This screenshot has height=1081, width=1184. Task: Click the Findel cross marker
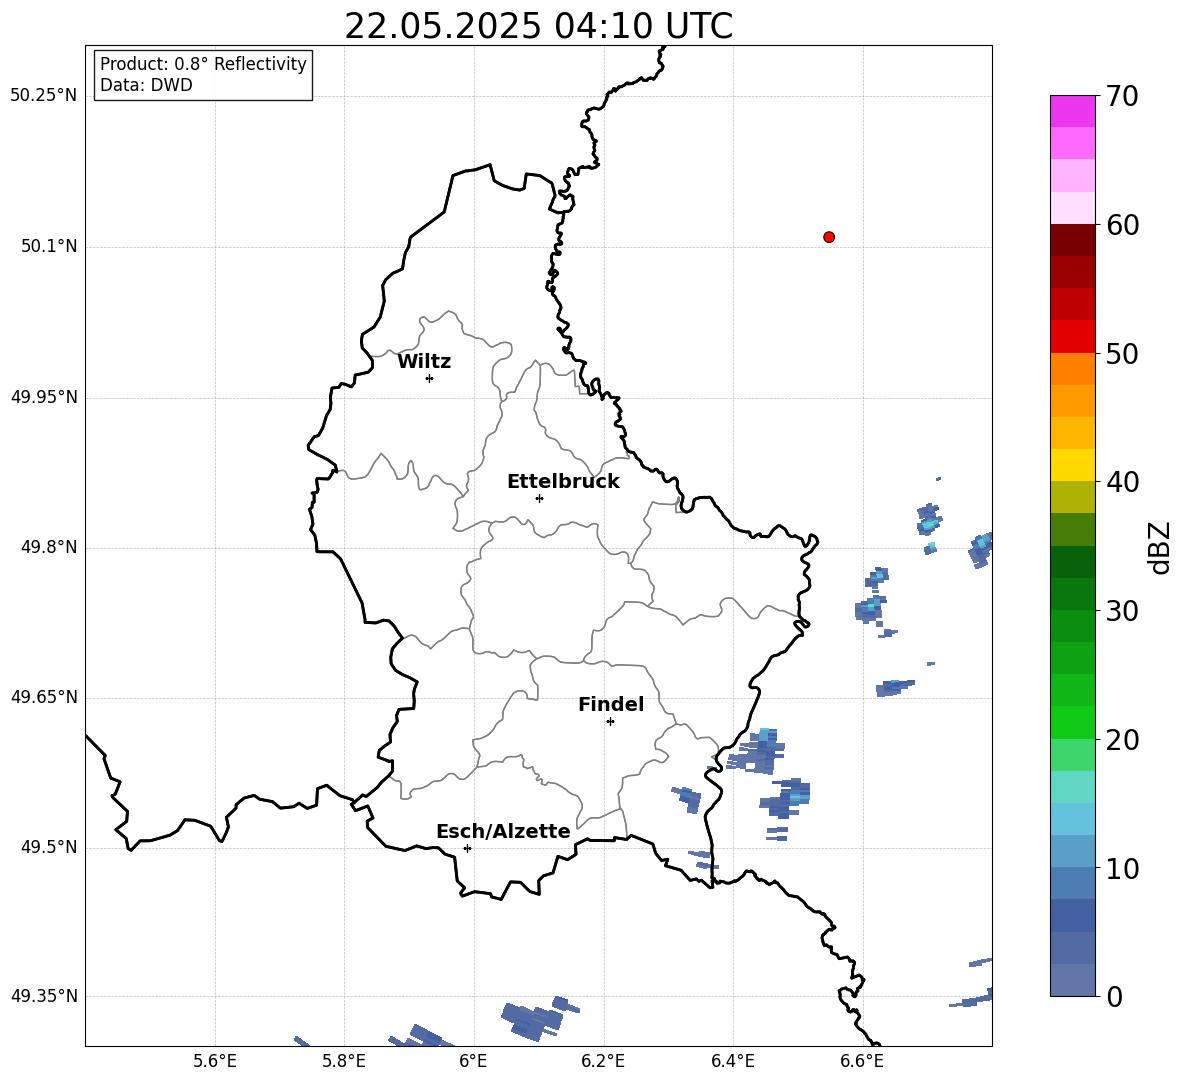click(x=610, y=722)
